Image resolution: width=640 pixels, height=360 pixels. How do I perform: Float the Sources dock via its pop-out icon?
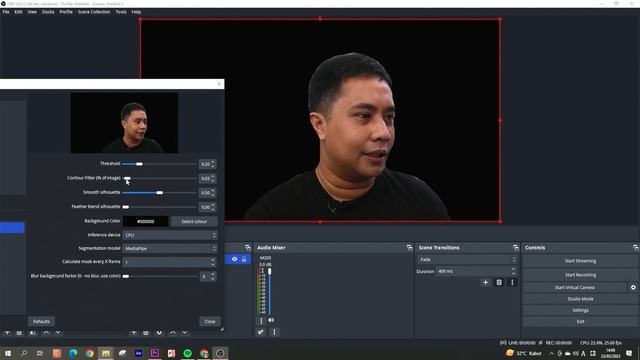248,248
